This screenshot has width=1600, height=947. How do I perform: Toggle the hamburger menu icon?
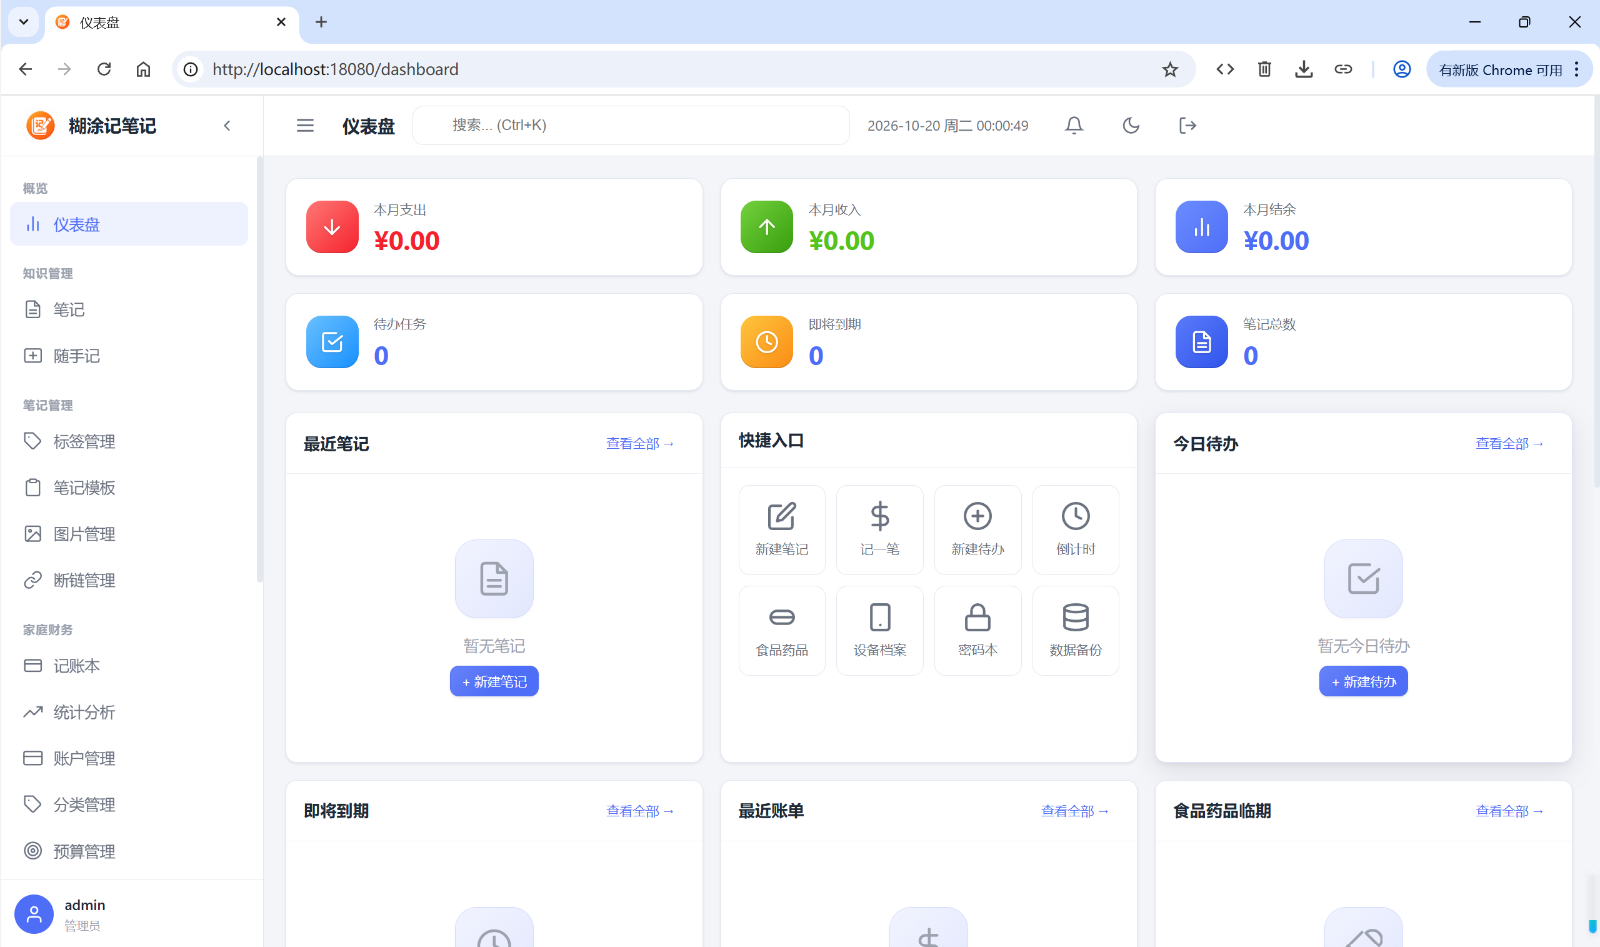point(305,125)
